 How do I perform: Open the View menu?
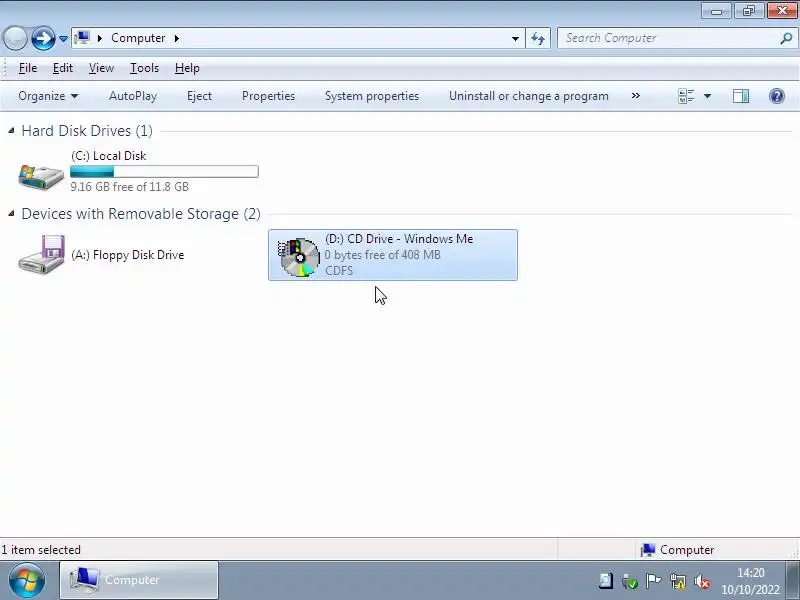pyautogui.click(x=101, y=68)
